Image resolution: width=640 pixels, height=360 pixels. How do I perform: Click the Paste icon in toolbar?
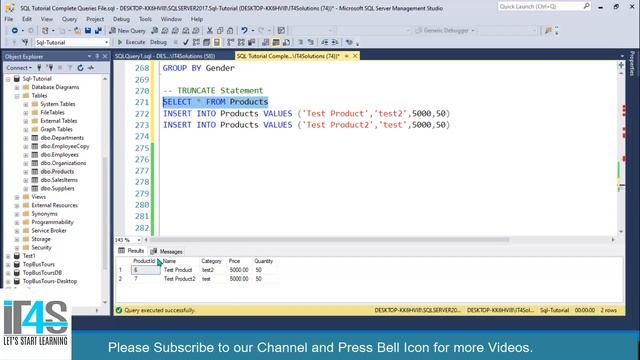[x=230, y=31]
